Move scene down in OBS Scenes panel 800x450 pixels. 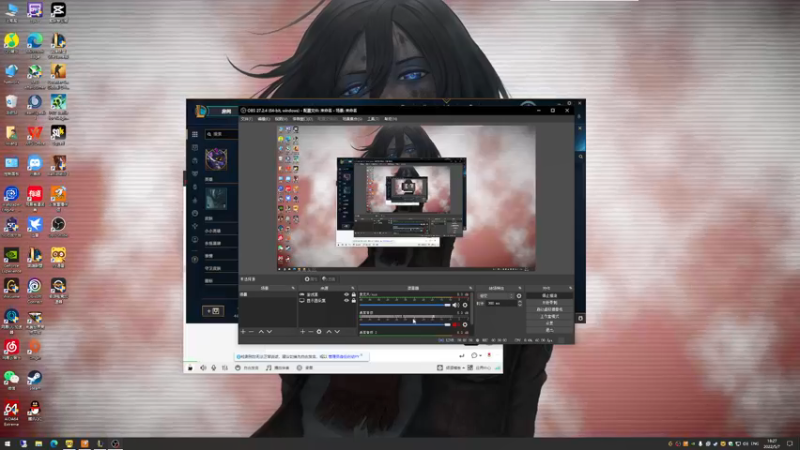tap(269, 332)
